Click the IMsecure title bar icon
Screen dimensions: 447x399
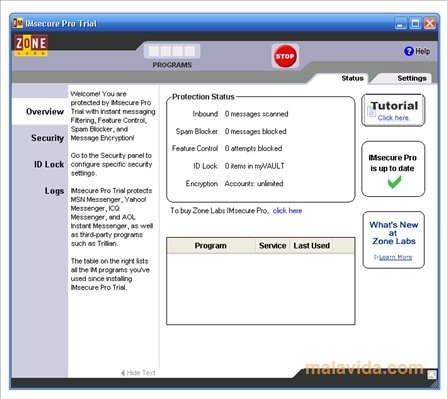(x=18, y=23)
